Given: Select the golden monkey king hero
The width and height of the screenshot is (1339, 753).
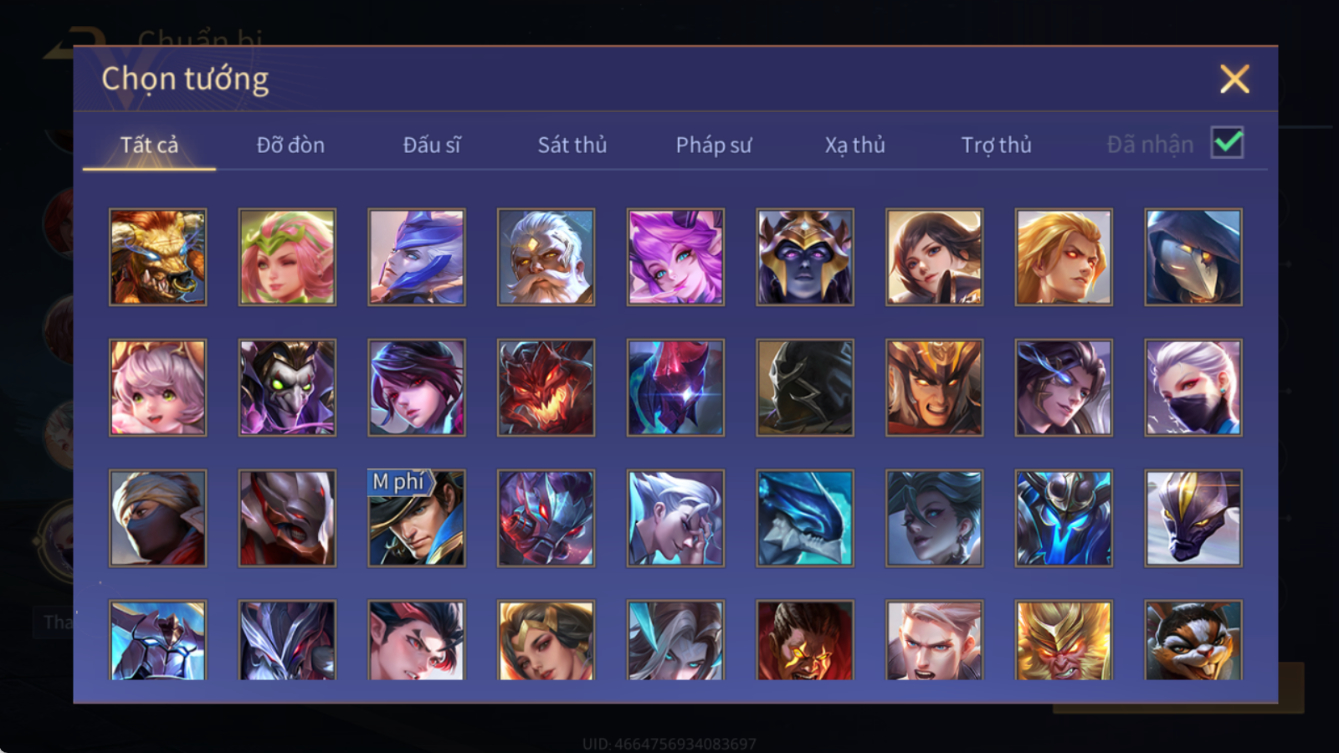Looking at the screenshot, I should pyautogui.click(x=1064, y=640).
